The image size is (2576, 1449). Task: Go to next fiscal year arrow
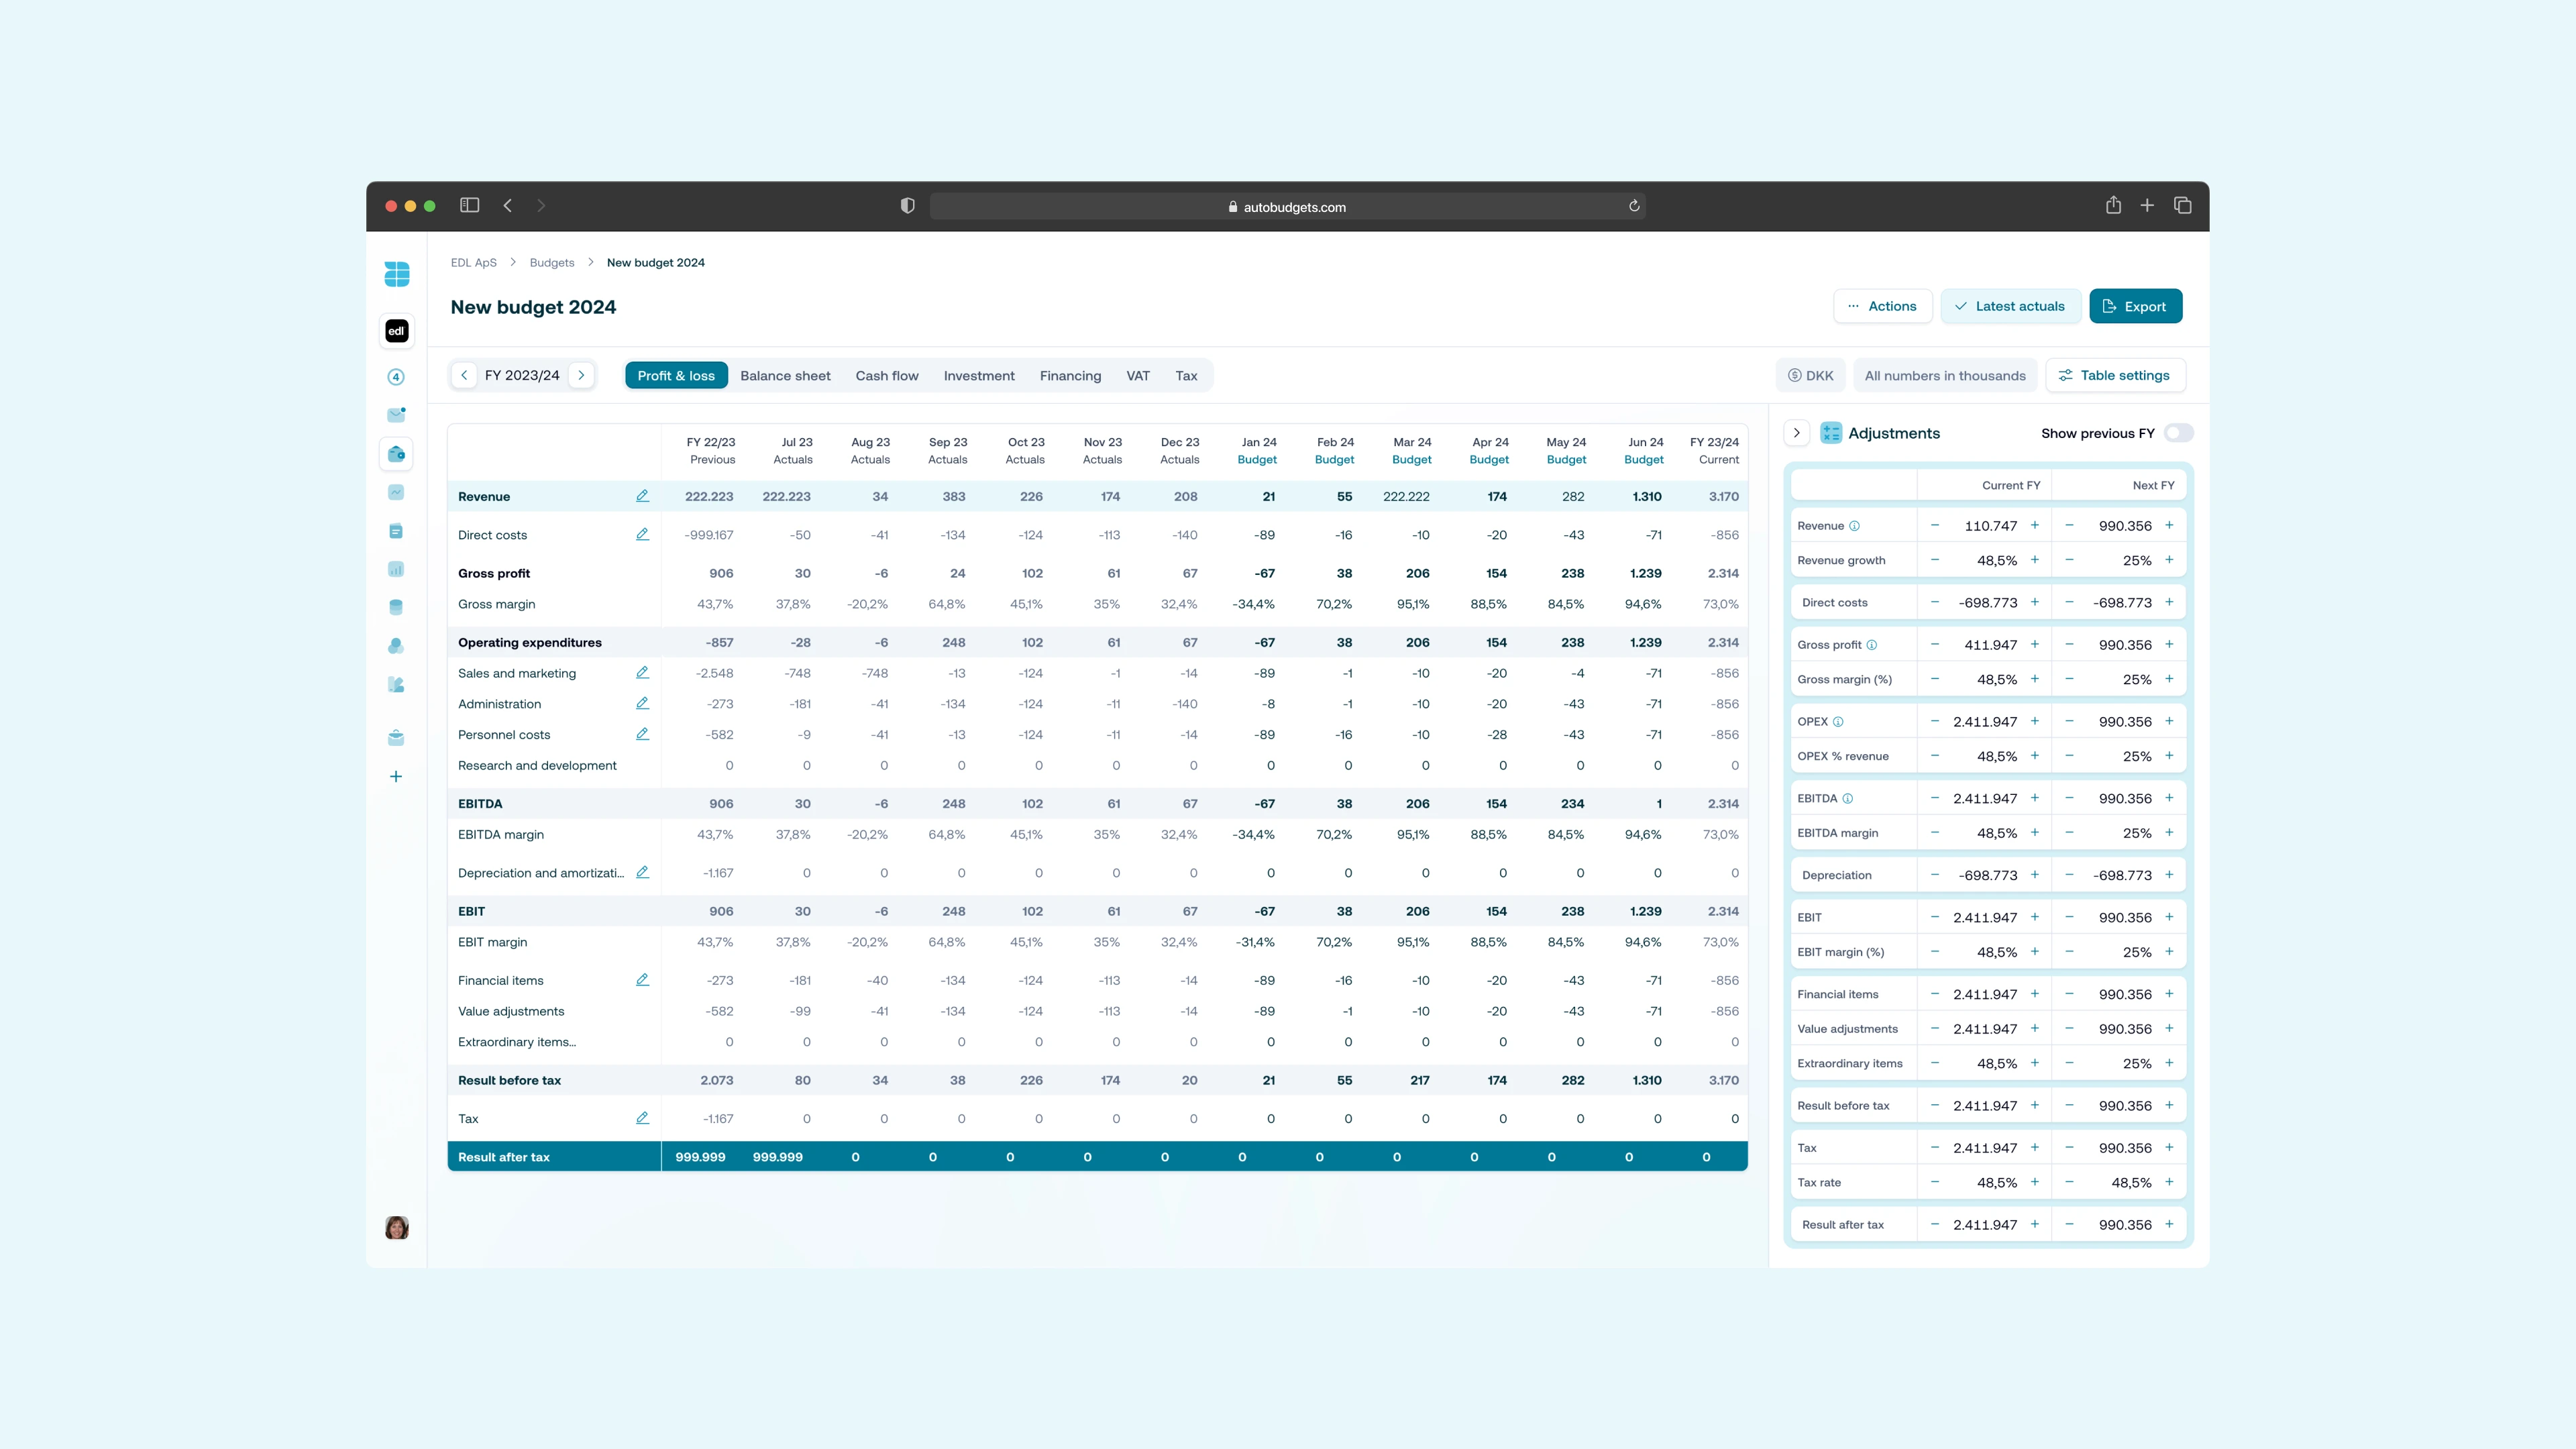pos(581,375)
